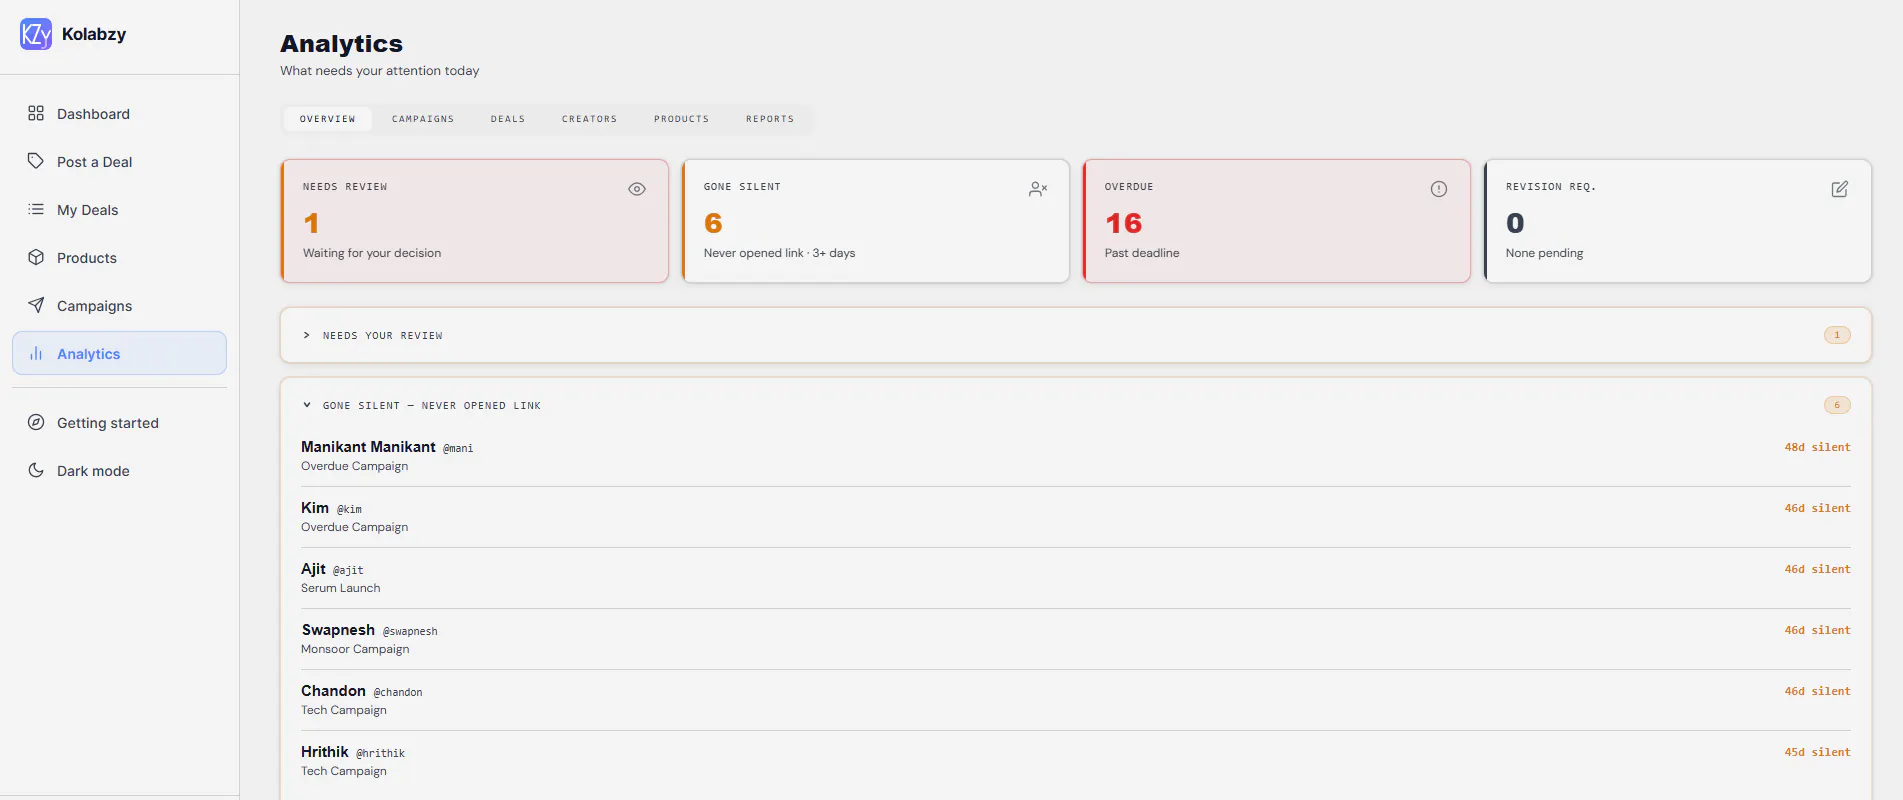Screen dimensions: 1903x800
Task: Click the Analytics bar chart icon
Action: pyautogui.click(x=36, y=353)
